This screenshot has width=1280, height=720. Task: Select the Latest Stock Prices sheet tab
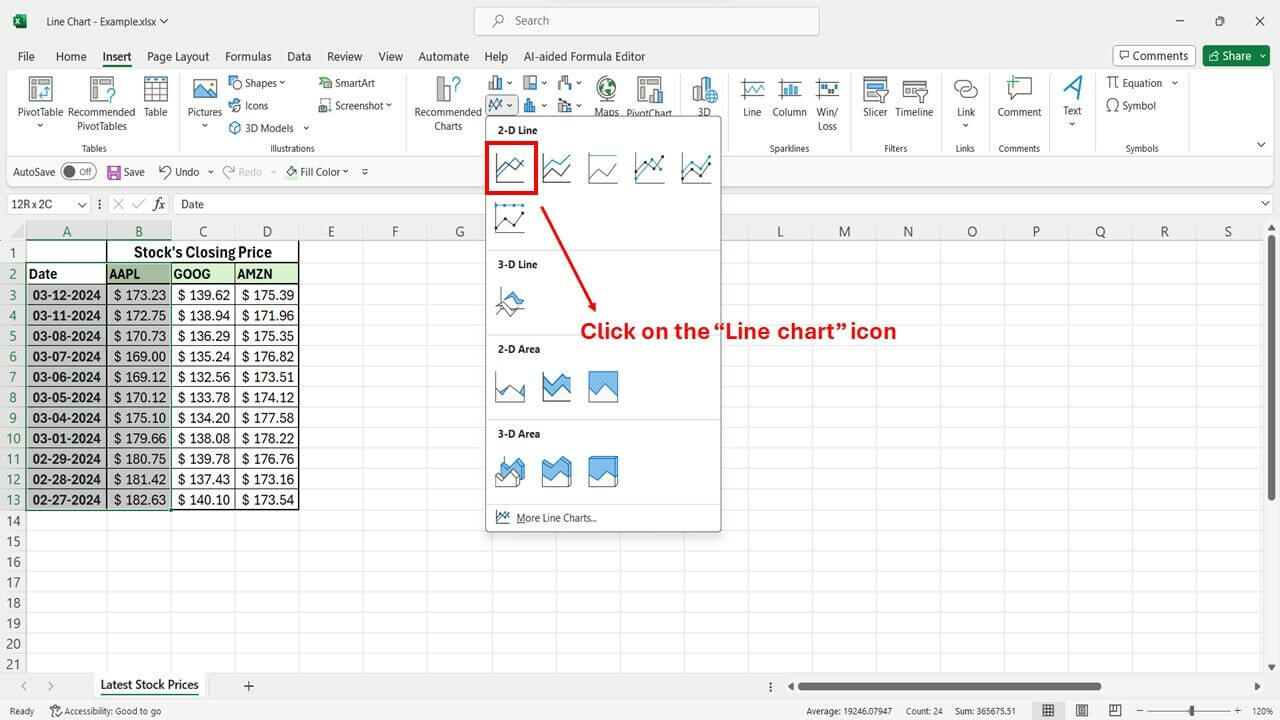150,685
